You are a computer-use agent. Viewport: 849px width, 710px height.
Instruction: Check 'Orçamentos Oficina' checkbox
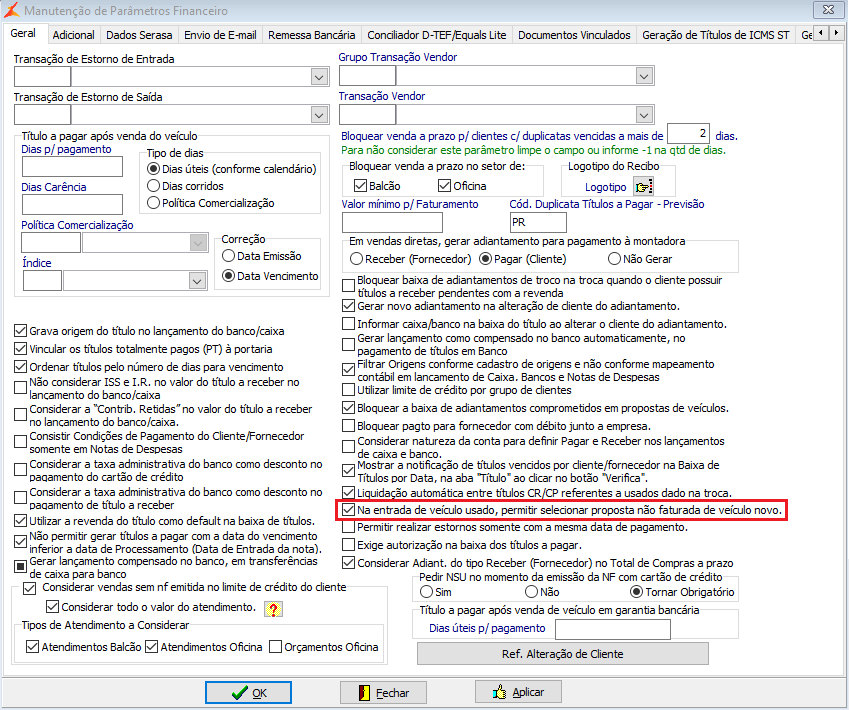point(276,647)
